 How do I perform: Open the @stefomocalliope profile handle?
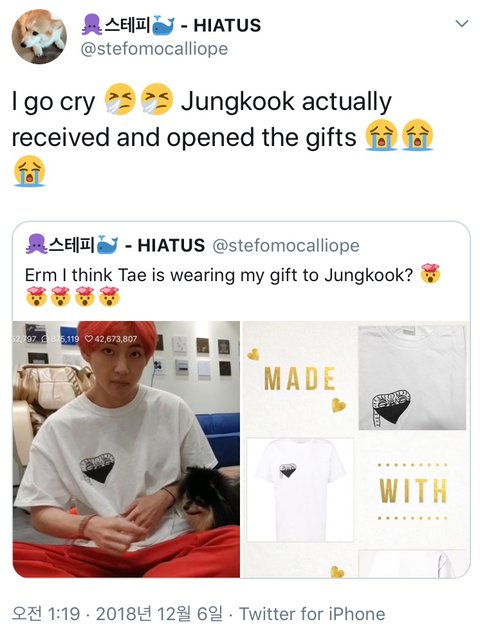pyautogui.click(x=154, y=49)
